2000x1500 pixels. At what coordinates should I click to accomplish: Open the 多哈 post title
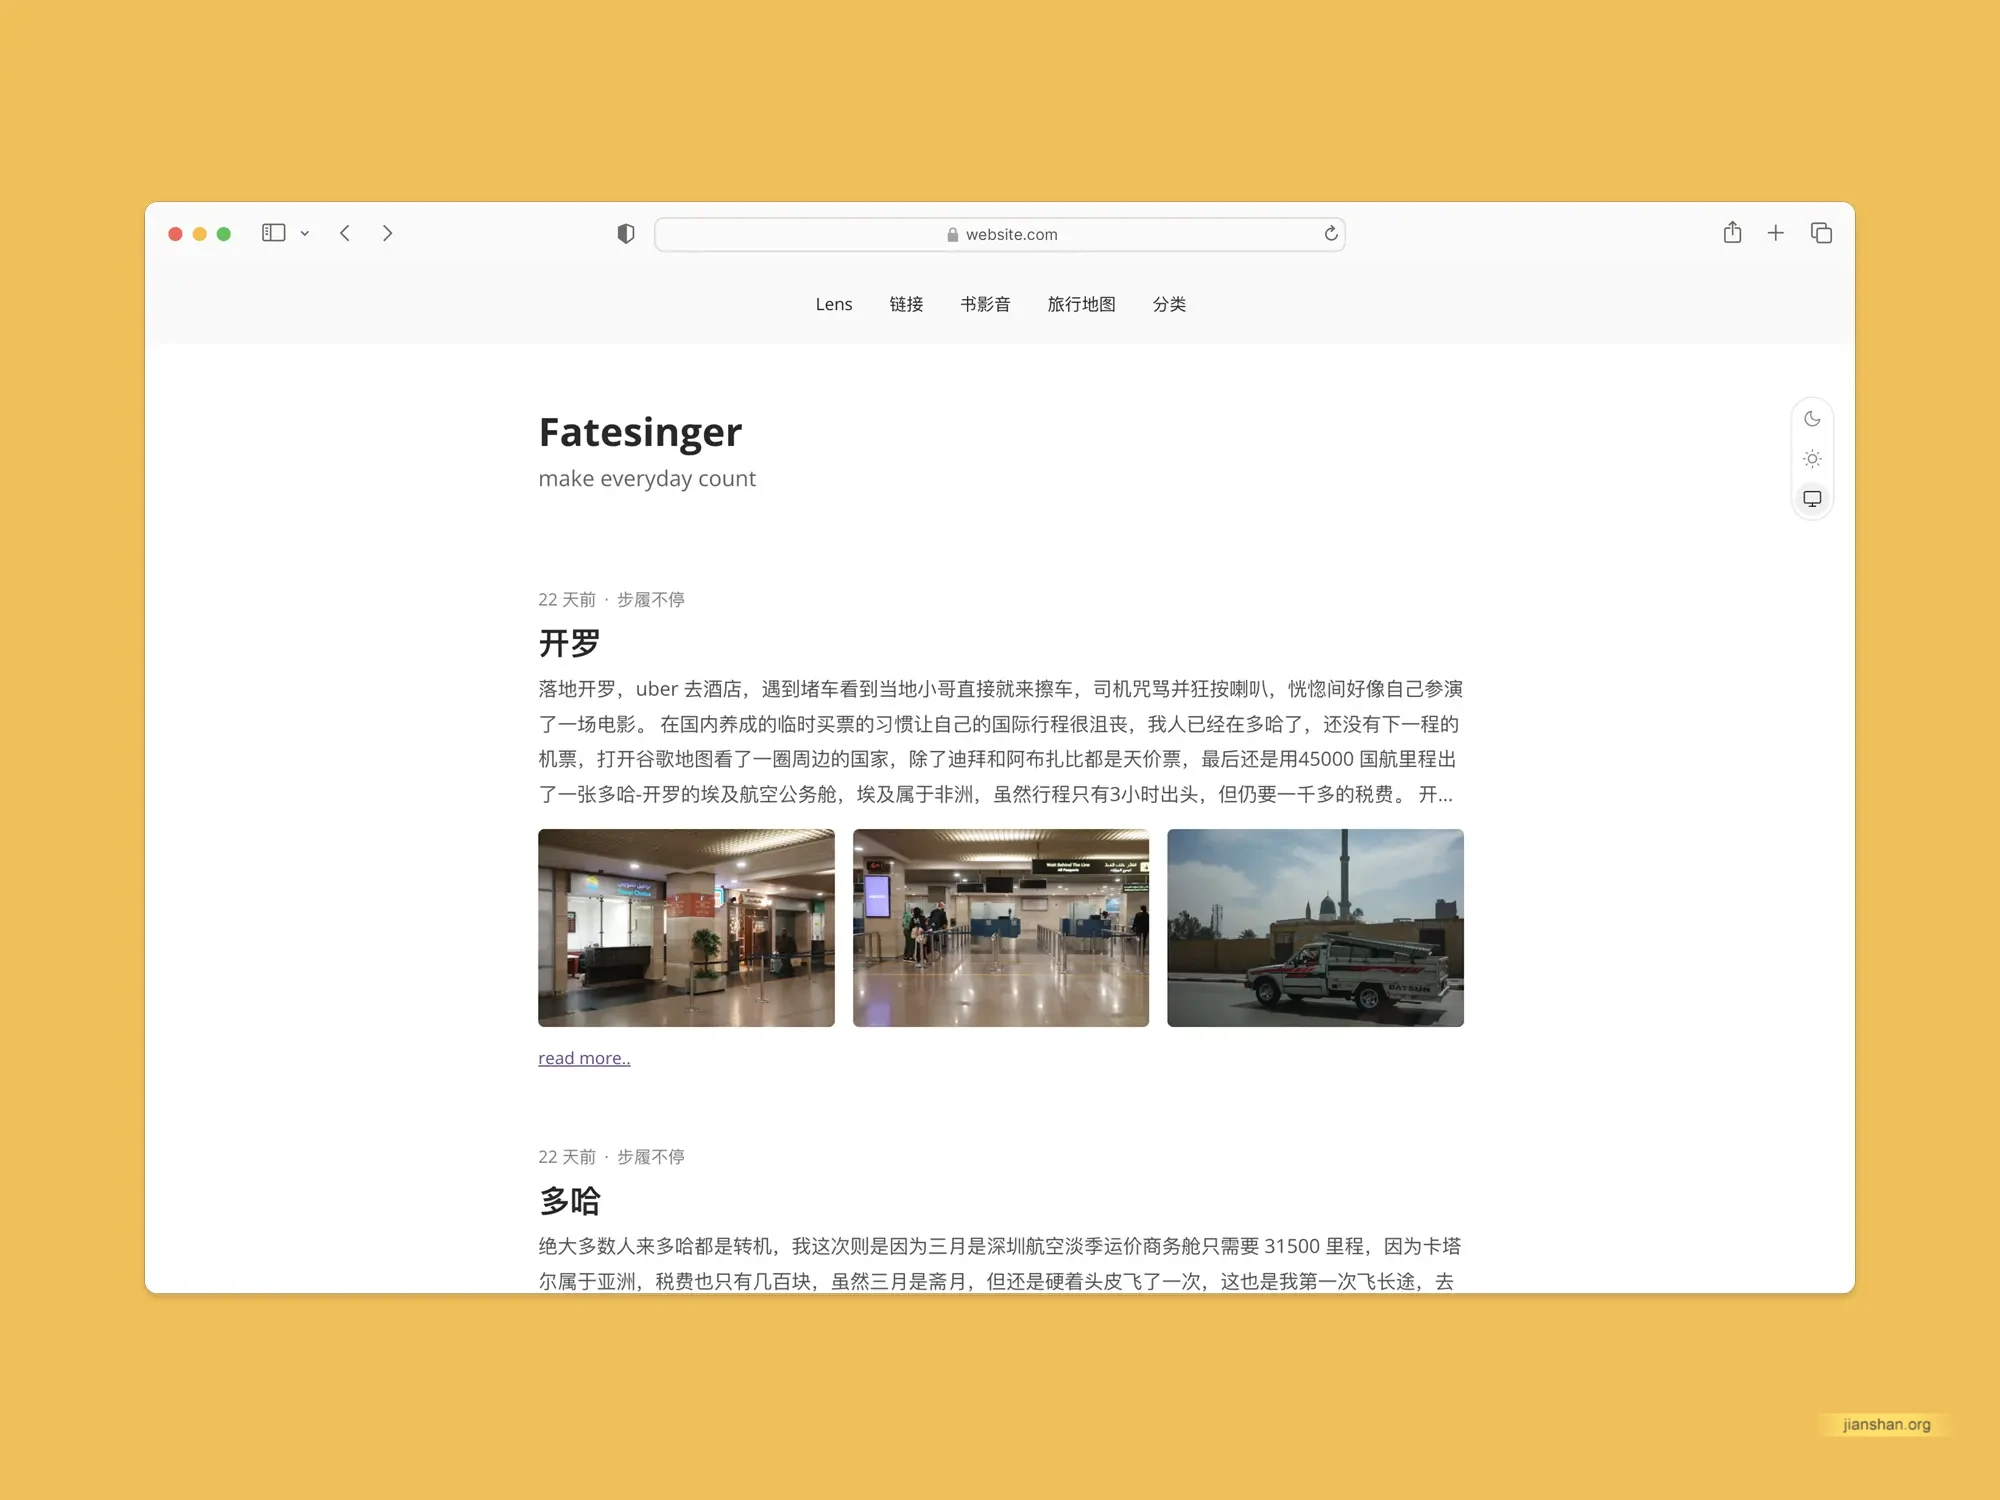point(569,1200)
